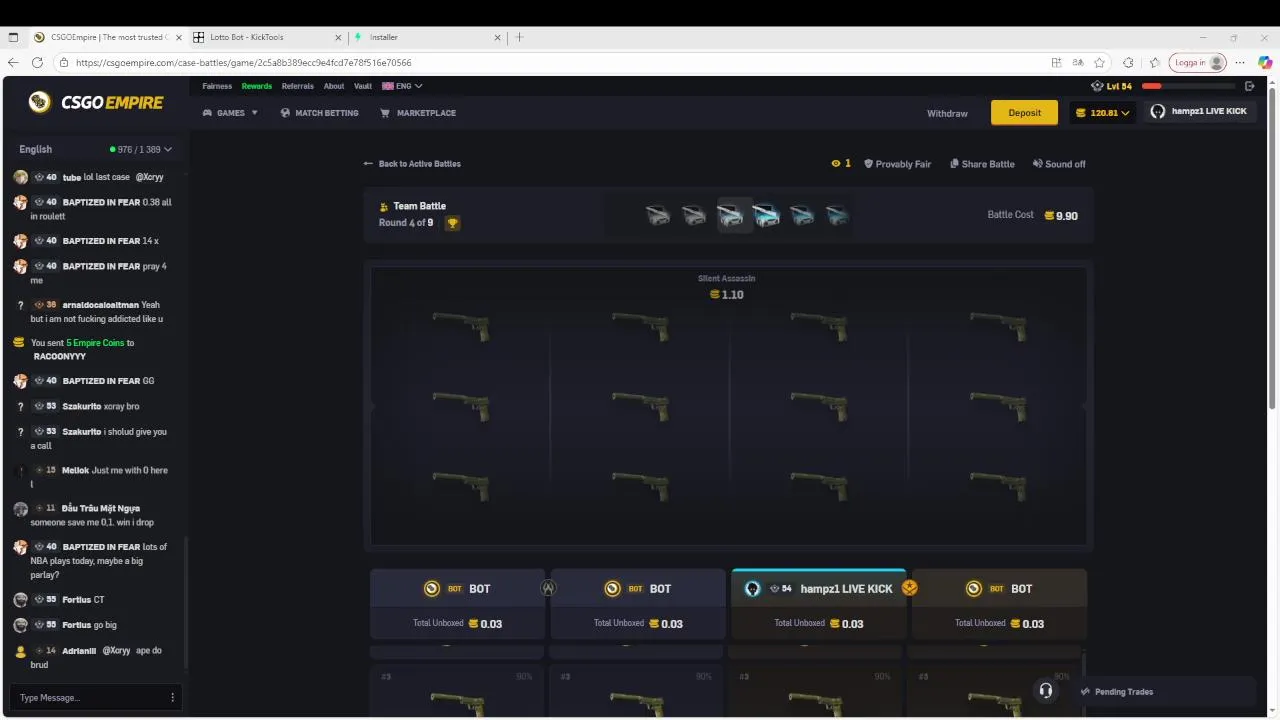This screenshot has height=720, width=1280.
Task: Click the Battle Cost 9.90 value
Action: (1061, 216)
